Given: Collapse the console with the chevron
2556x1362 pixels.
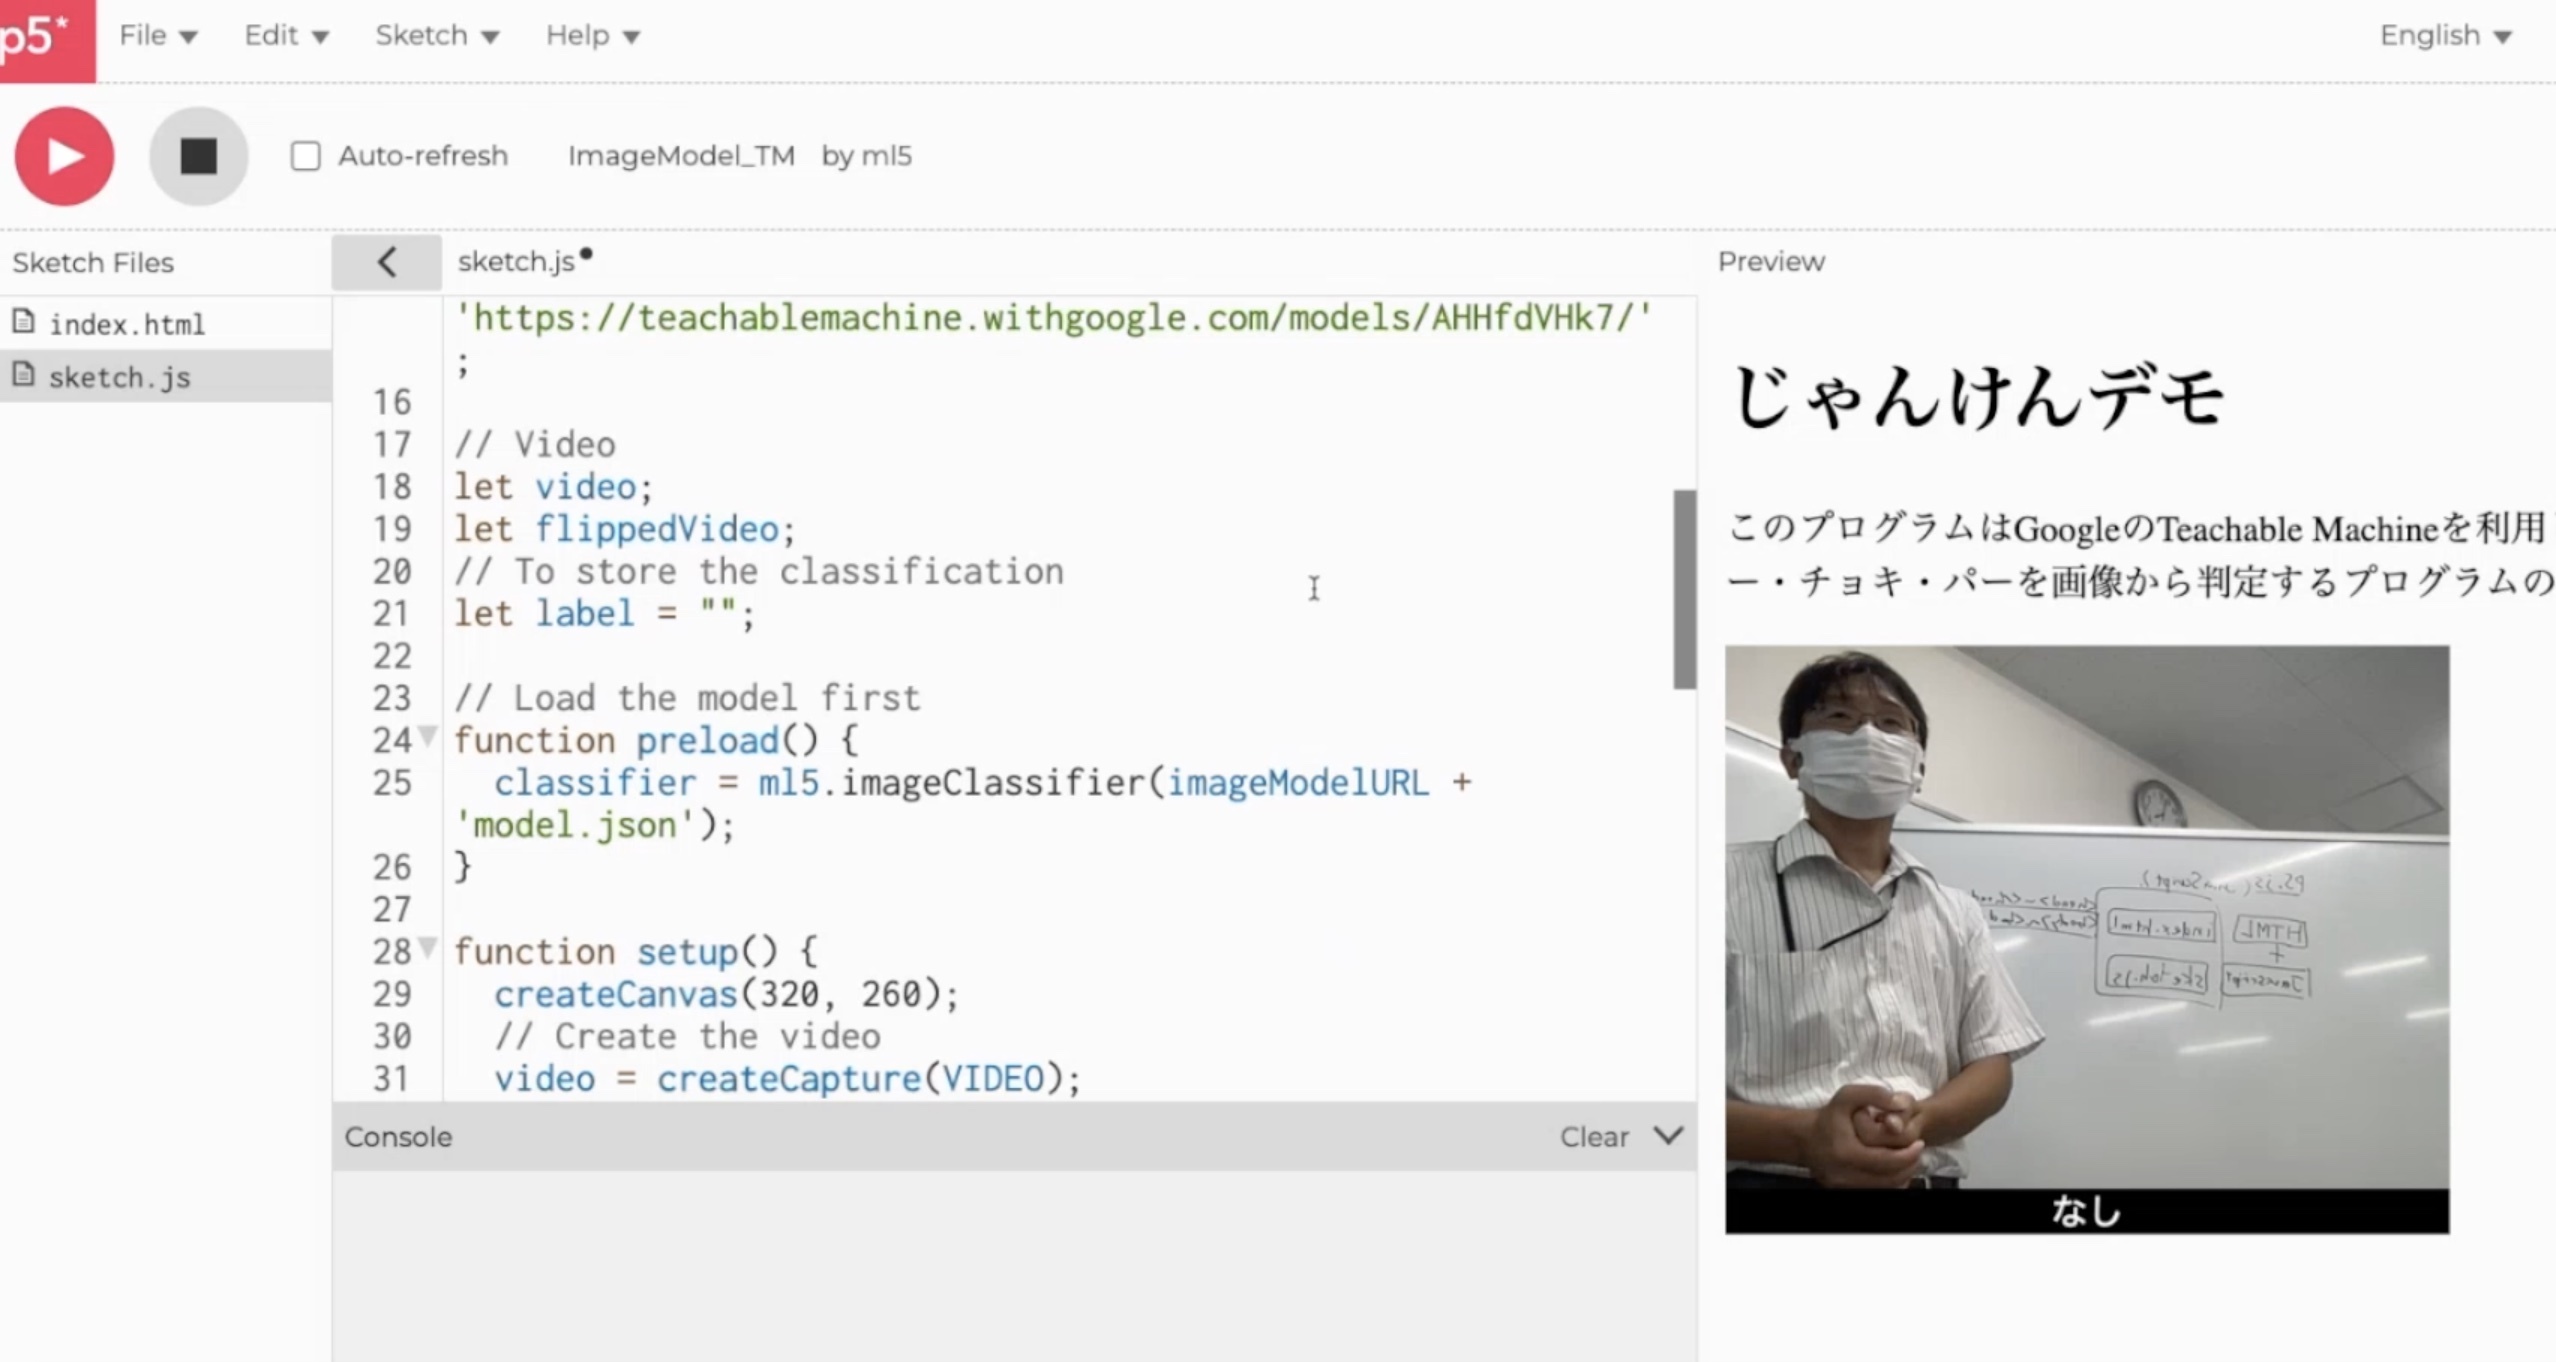Looking at the screenshot, I should coord(1668,1136).
